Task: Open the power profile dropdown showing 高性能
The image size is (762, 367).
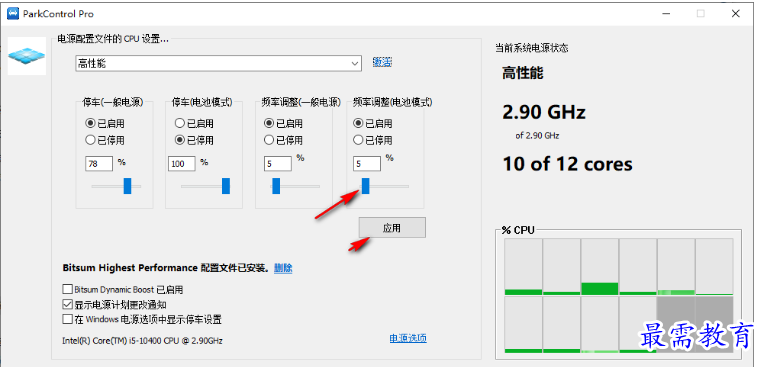Action: 218,63
